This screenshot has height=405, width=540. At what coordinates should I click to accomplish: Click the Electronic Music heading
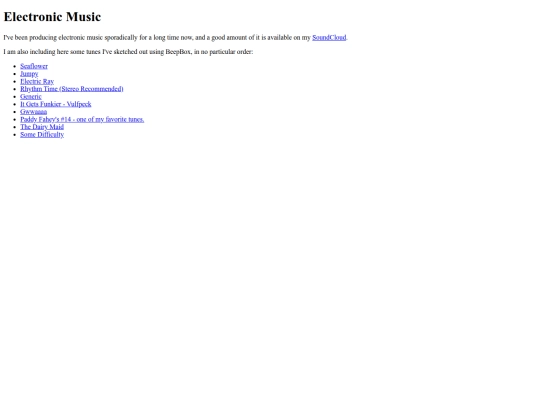[52, 17]
